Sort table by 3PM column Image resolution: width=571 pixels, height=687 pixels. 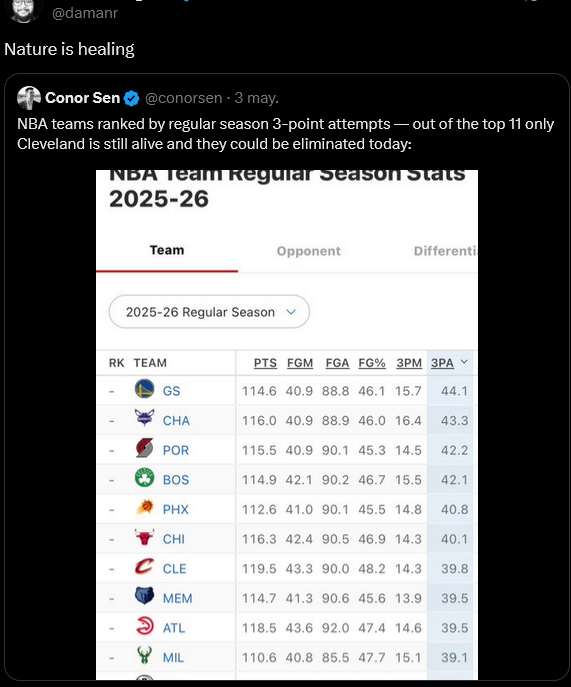pos(409,363)
